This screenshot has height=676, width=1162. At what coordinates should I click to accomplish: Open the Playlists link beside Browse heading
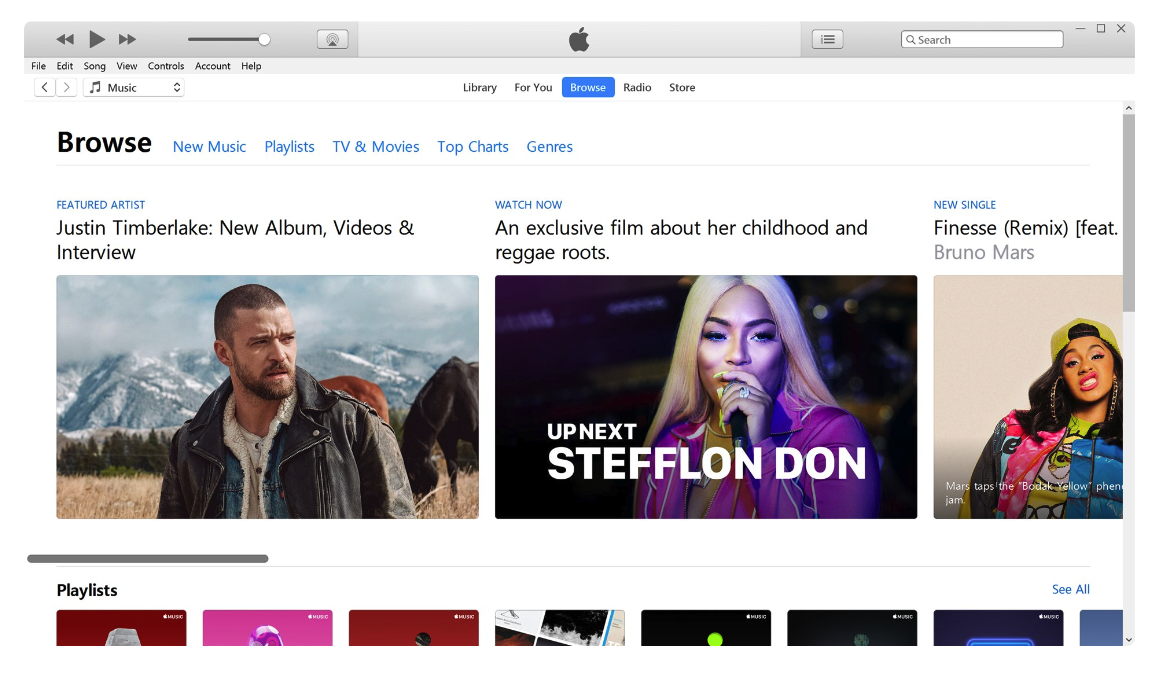tap(290, 147)
